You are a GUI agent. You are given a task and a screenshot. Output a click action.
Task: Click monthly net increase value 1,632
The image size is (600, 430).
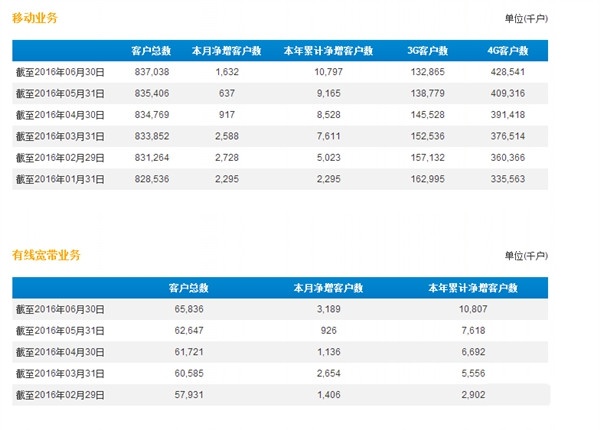[227, 72]
